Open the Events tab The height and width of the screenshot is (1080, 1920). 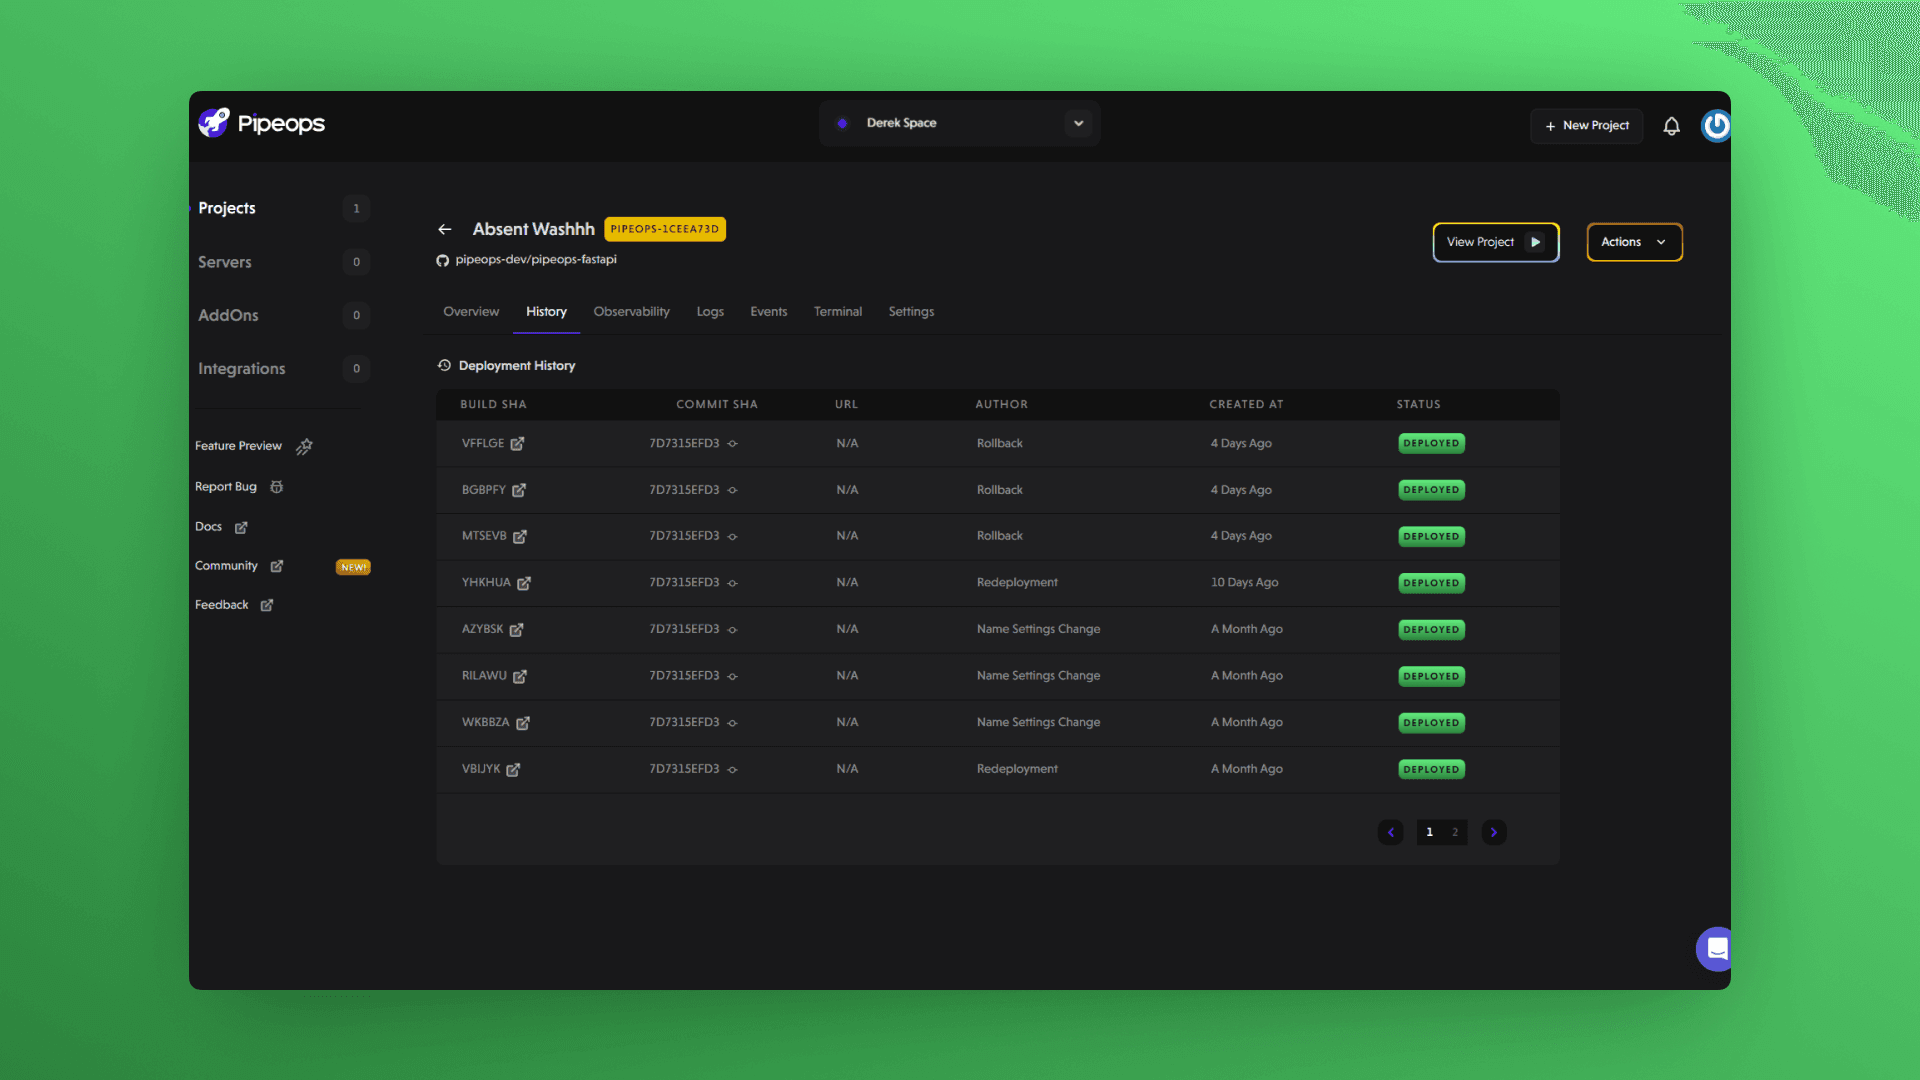768,312
